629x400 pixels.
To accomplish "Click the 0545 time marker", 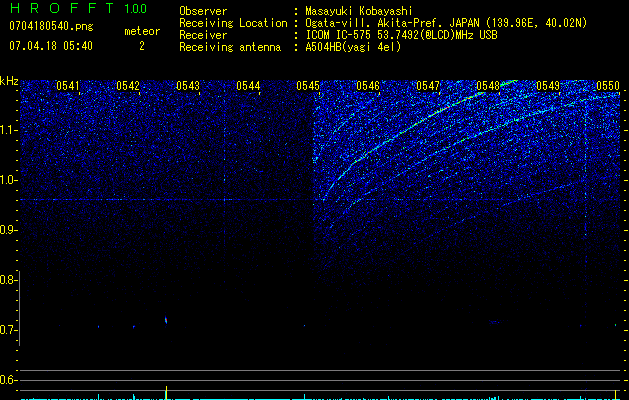I will tap(308, 86).
